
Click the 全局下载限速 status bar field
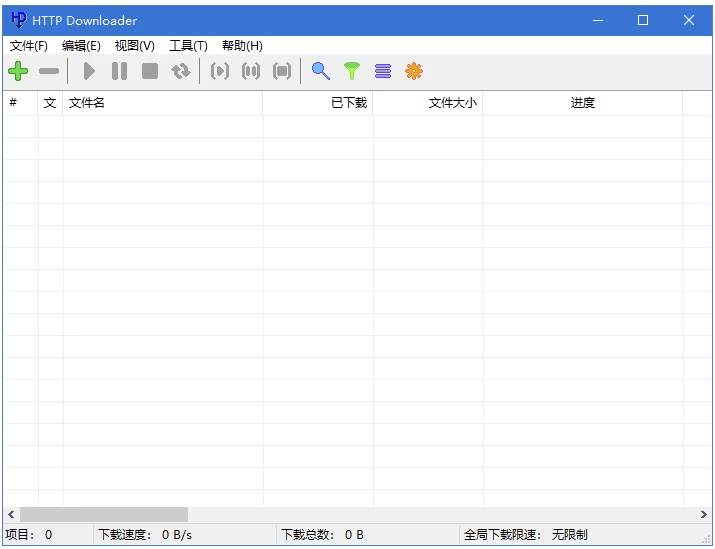[526, 535]
